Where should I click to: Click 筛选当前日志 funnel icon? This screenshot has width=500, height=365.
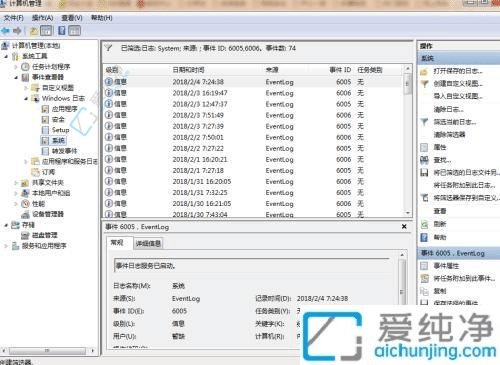pyautogui.click(x=424, y=122)
